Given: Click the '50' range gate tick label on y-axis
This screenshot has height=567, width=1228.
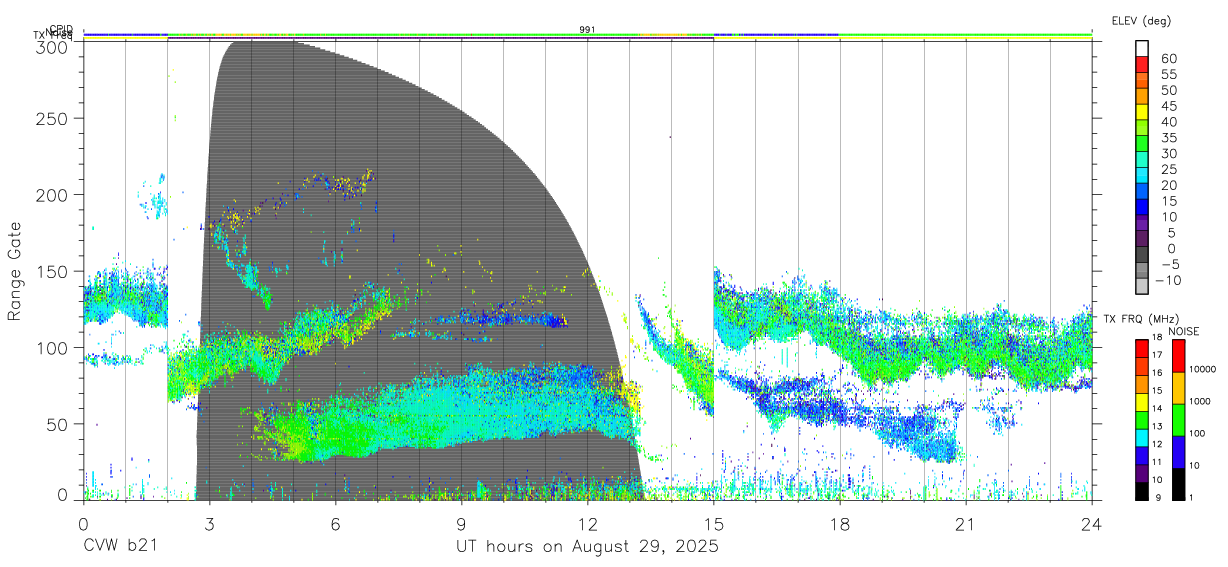Looking at the screenshot, I should coord(58,423).
